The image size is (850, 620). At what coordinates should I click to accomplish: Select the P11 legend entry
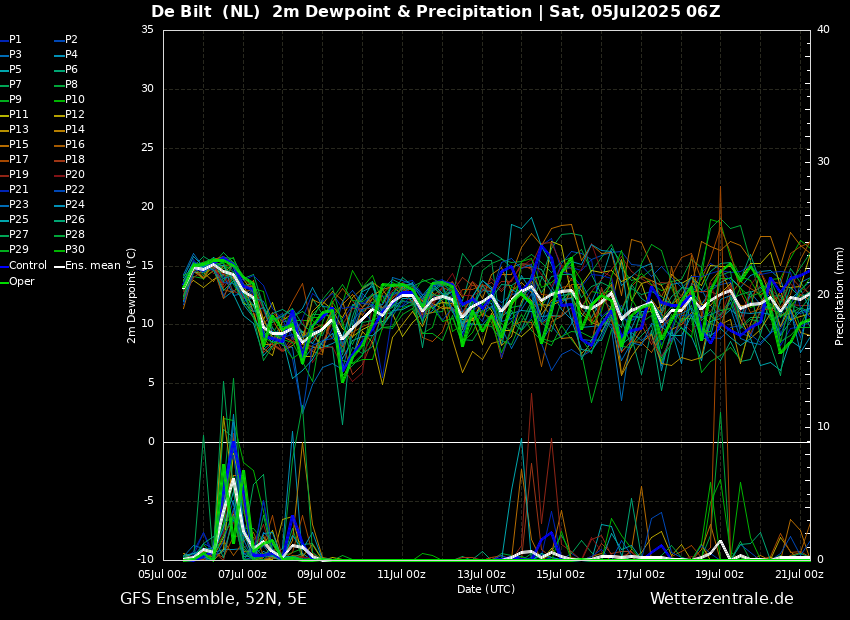point(19,115)
